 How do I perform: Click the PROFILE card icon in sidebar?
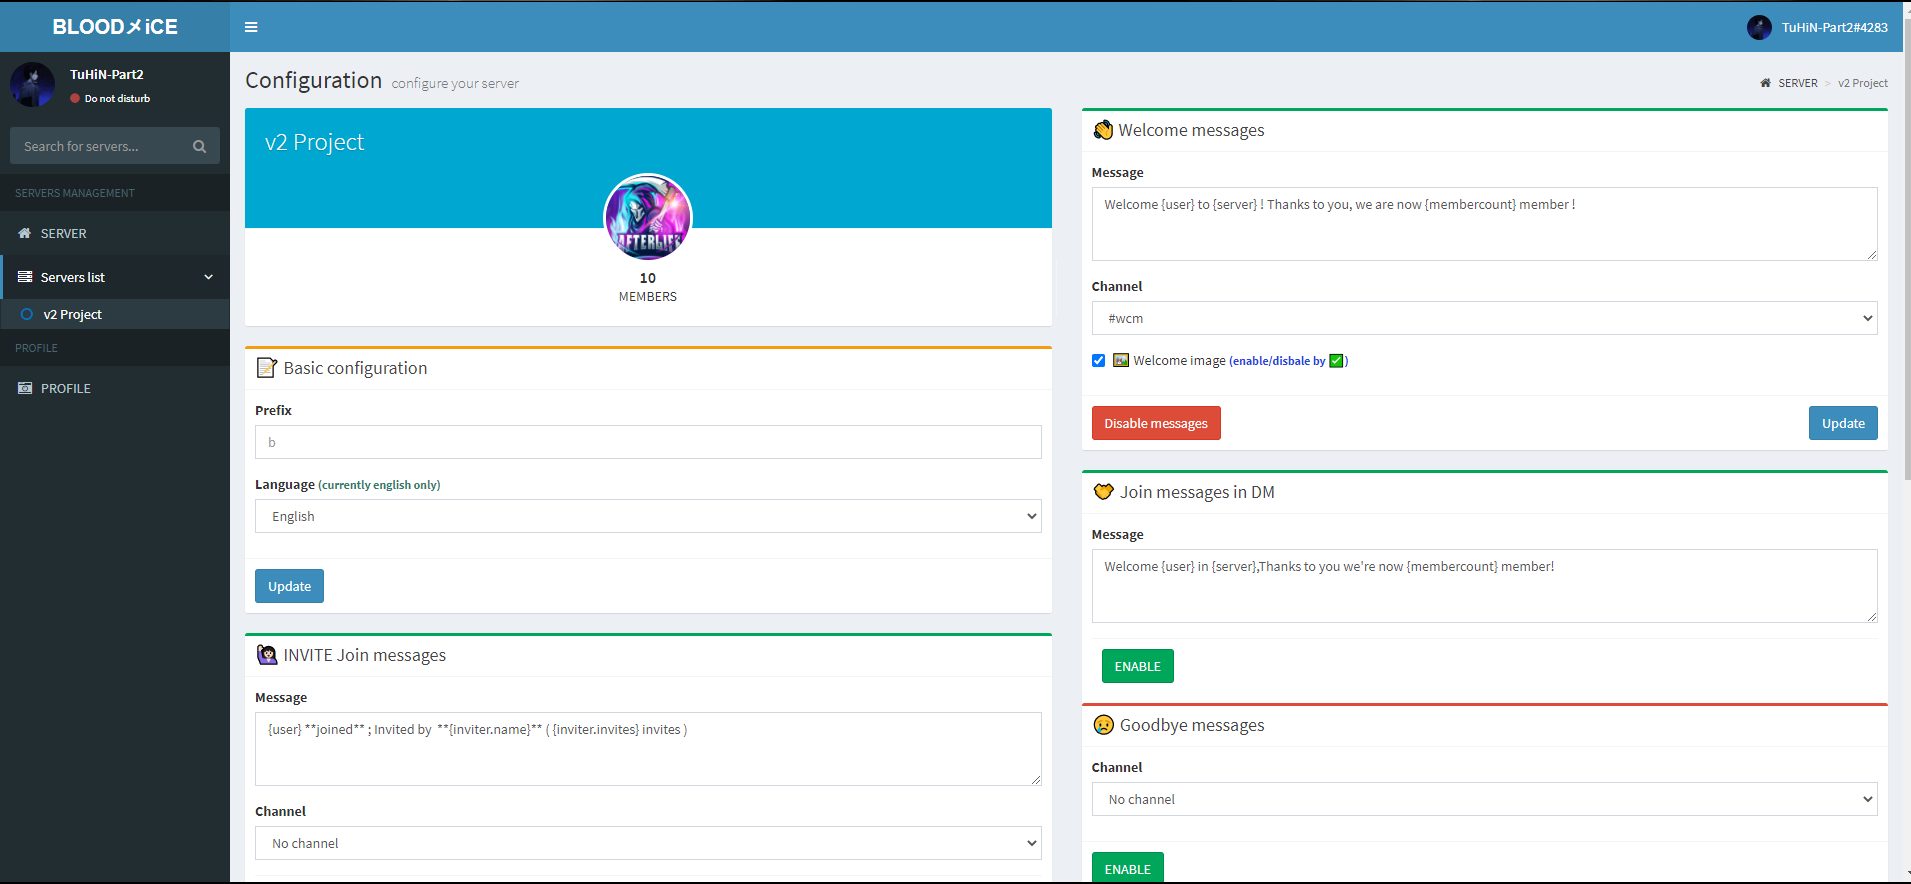(25, 388)
